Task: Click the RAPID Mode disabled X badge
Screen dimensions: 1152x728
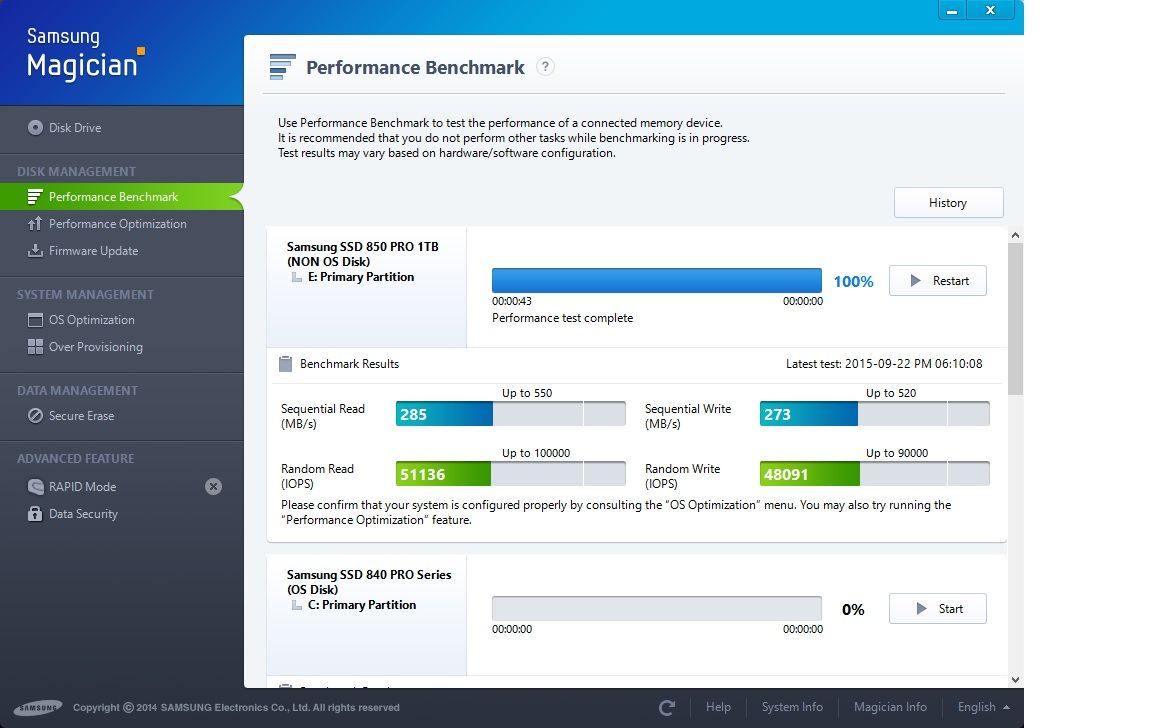Action: [x=213, y=486]
